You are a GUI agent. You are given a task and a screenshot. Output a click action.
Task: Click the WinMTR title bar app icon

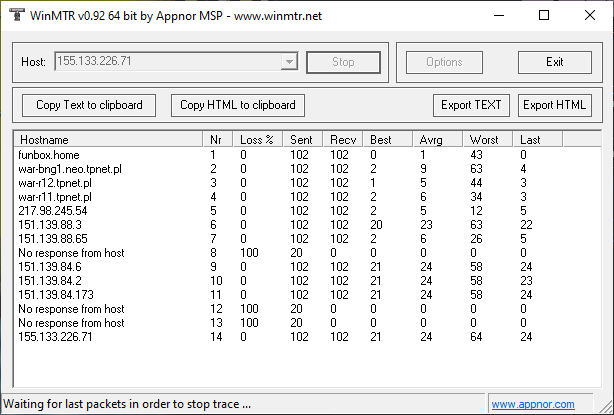pos(16,15)
